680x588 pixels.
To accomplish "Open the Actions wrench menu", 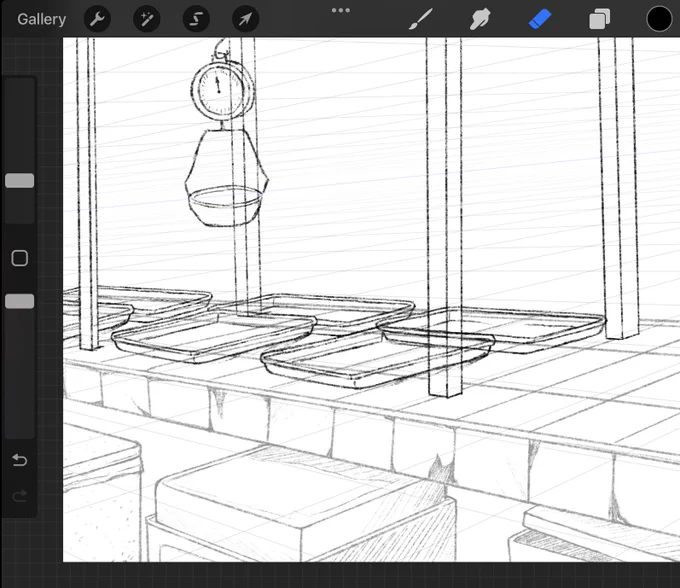I will [x=97, y=19].
